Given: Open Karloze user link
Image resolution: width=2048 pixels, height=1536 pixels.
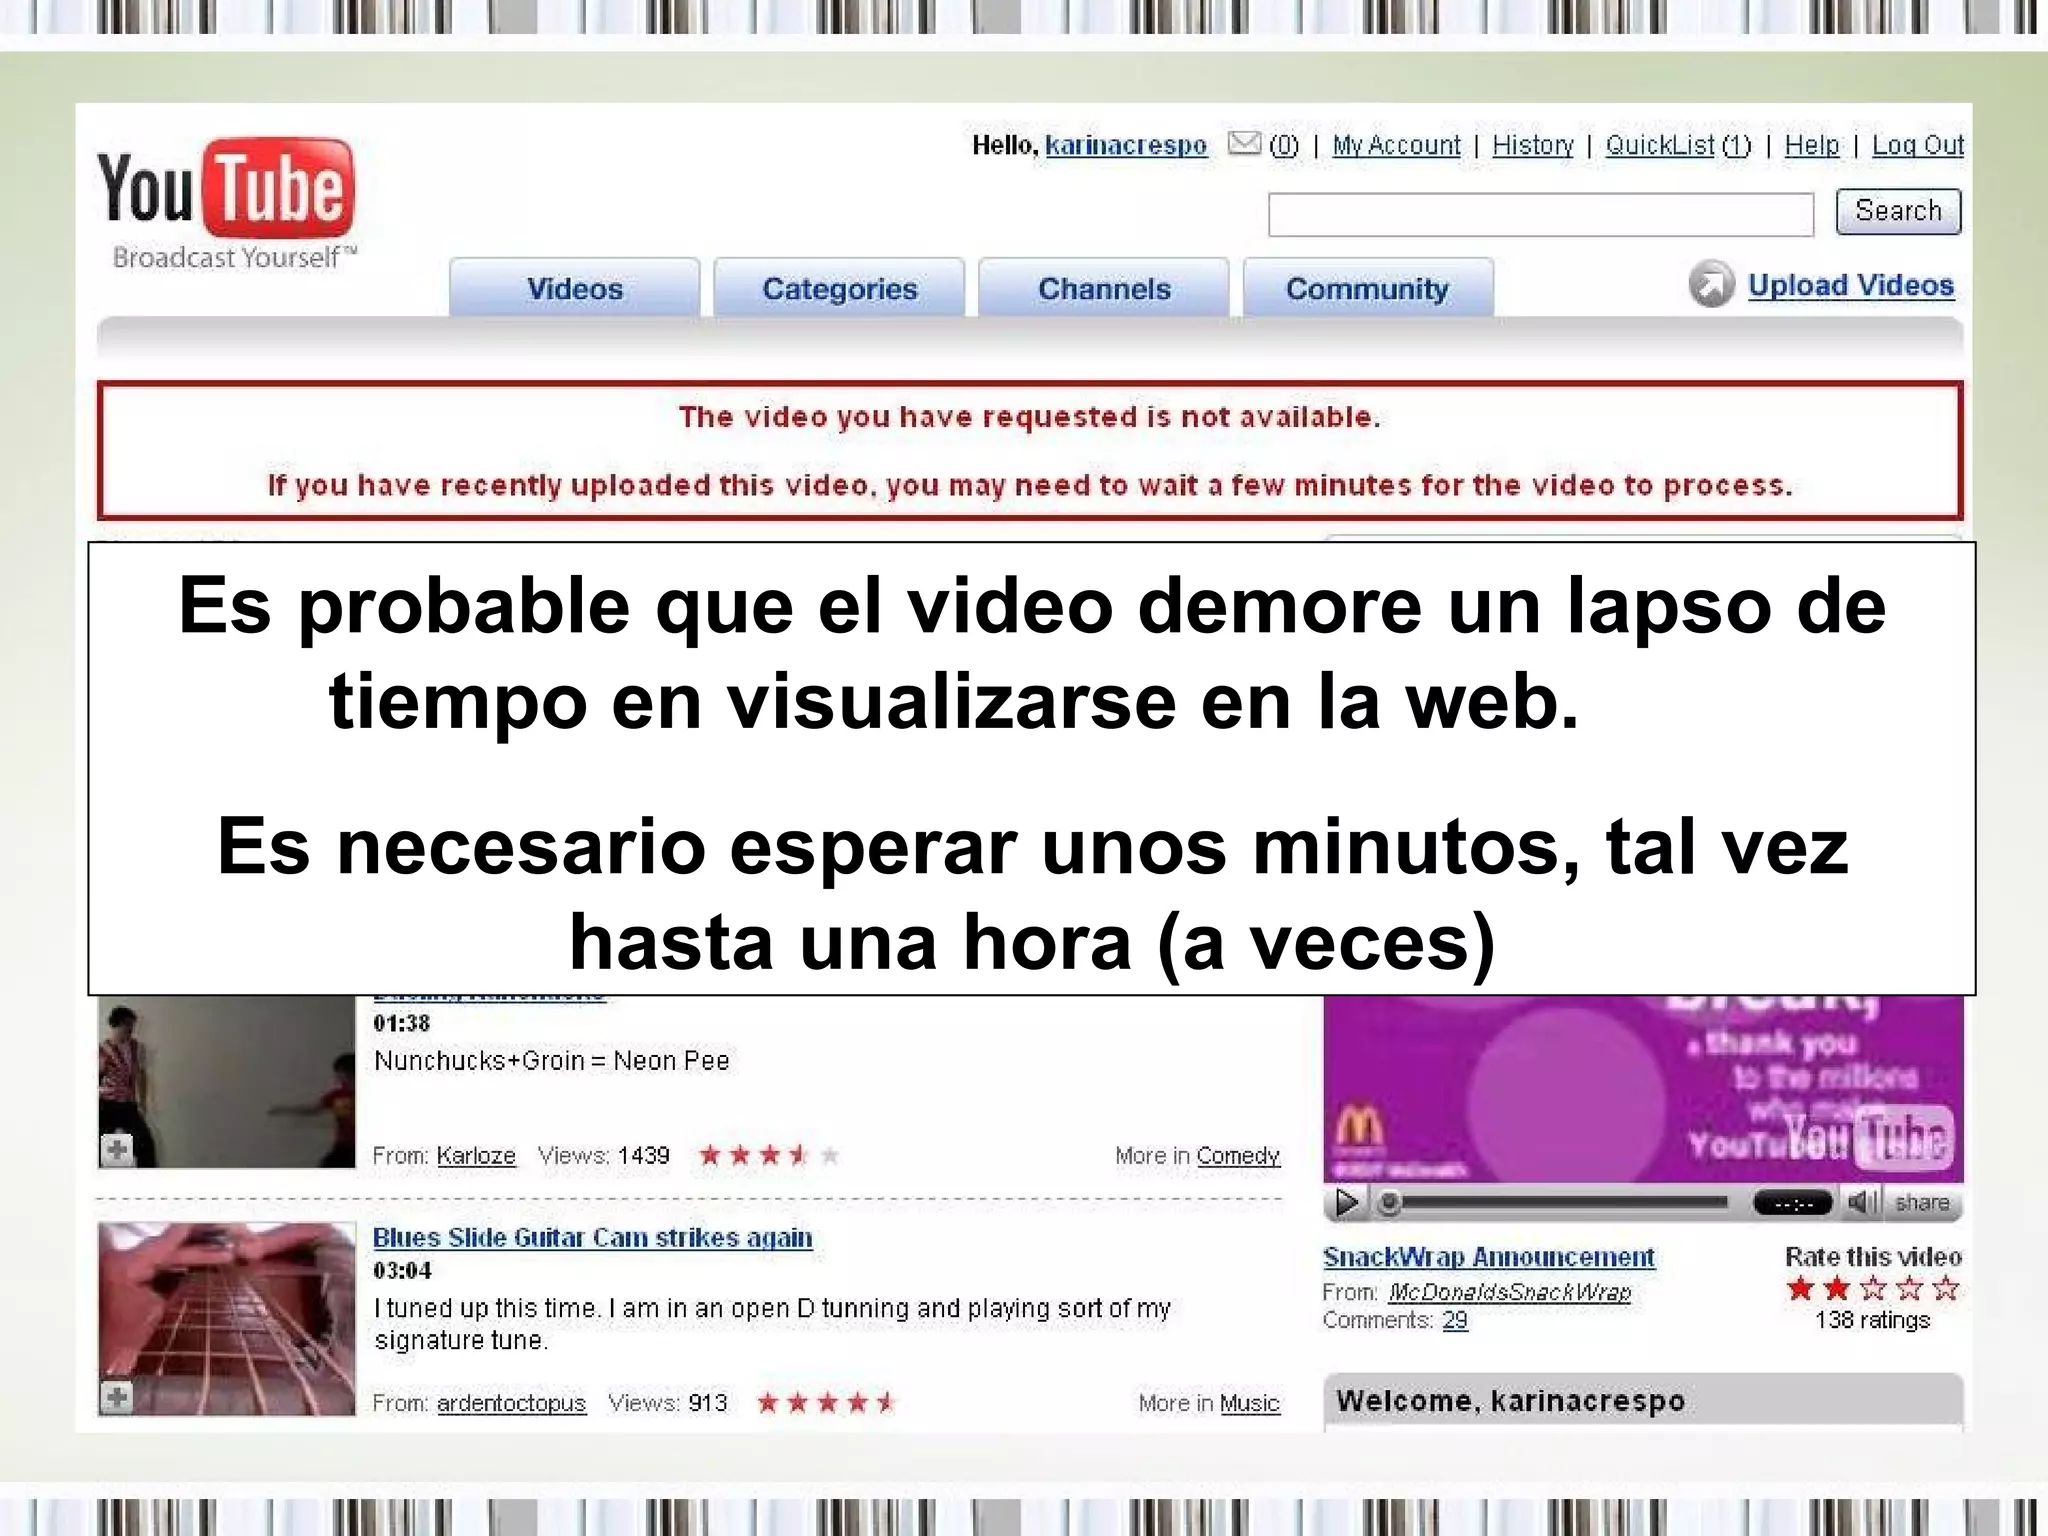Looking at the screenshot, I should point(476,1156).
